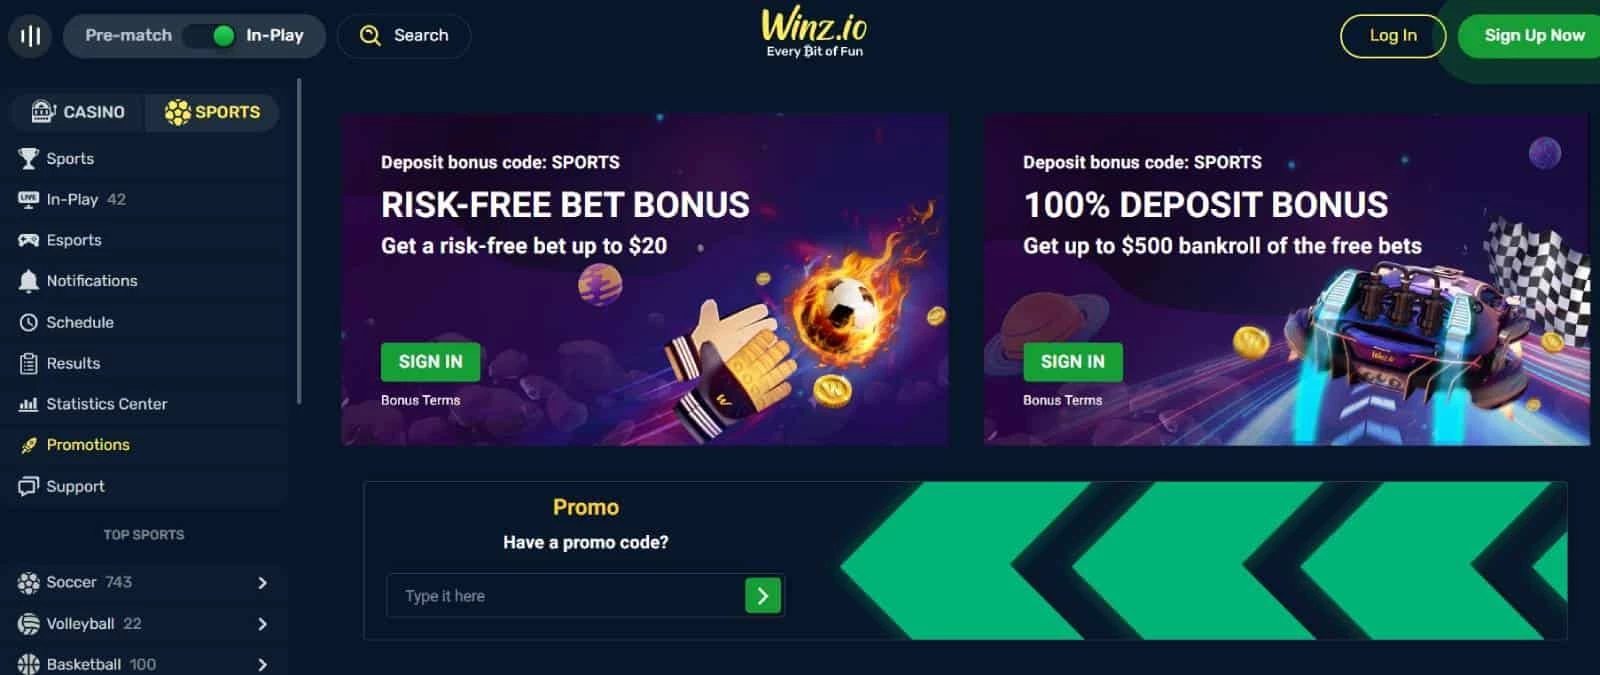Expand the Basketball chevron
This screenshot has height=675, width=1600.
262,665
